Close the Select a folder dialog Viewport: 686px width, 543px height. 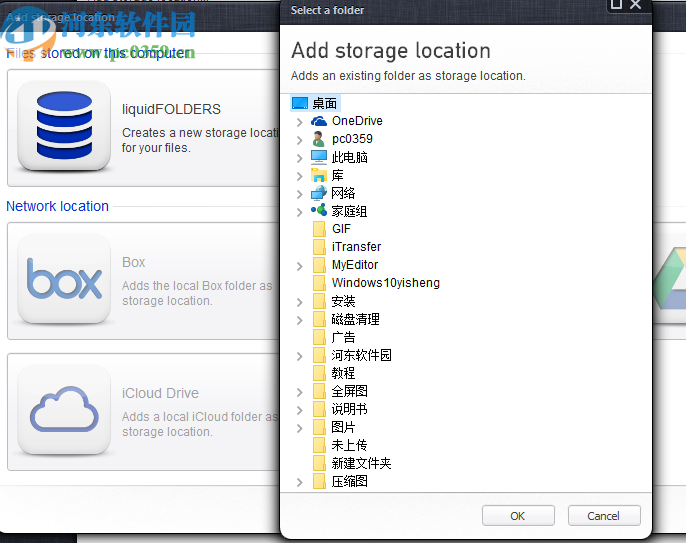[x=635, y=4]
